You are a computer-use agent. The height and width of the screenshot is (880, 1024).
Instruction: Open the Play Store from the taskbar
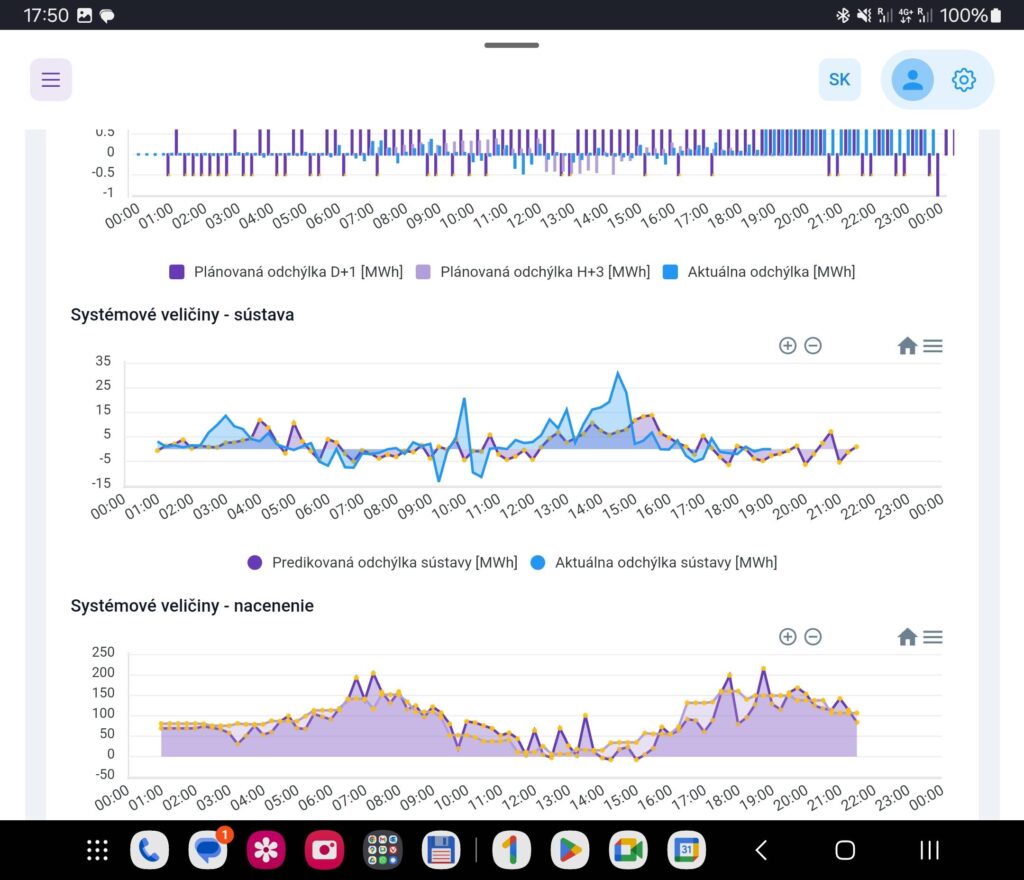570,850
